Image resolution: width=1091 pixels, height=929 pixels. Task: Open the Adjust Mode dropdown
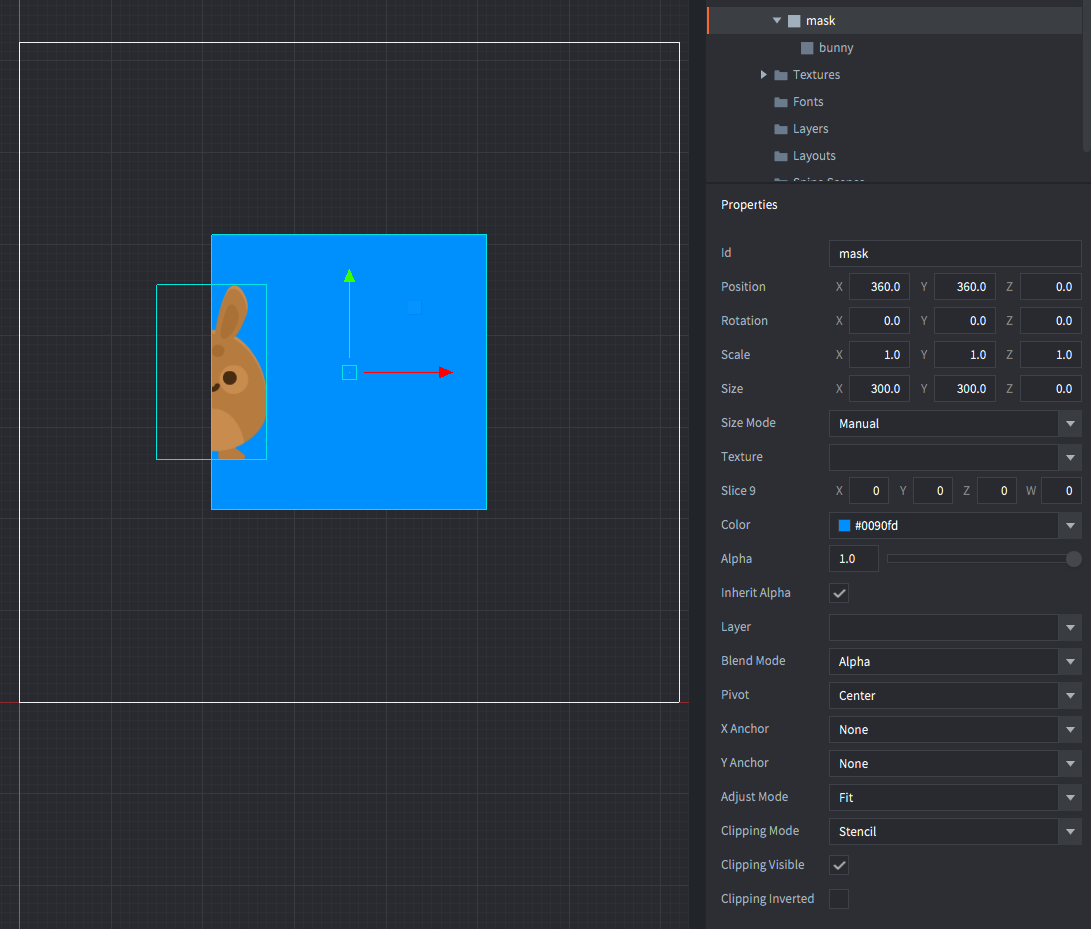coord(1070,798)
